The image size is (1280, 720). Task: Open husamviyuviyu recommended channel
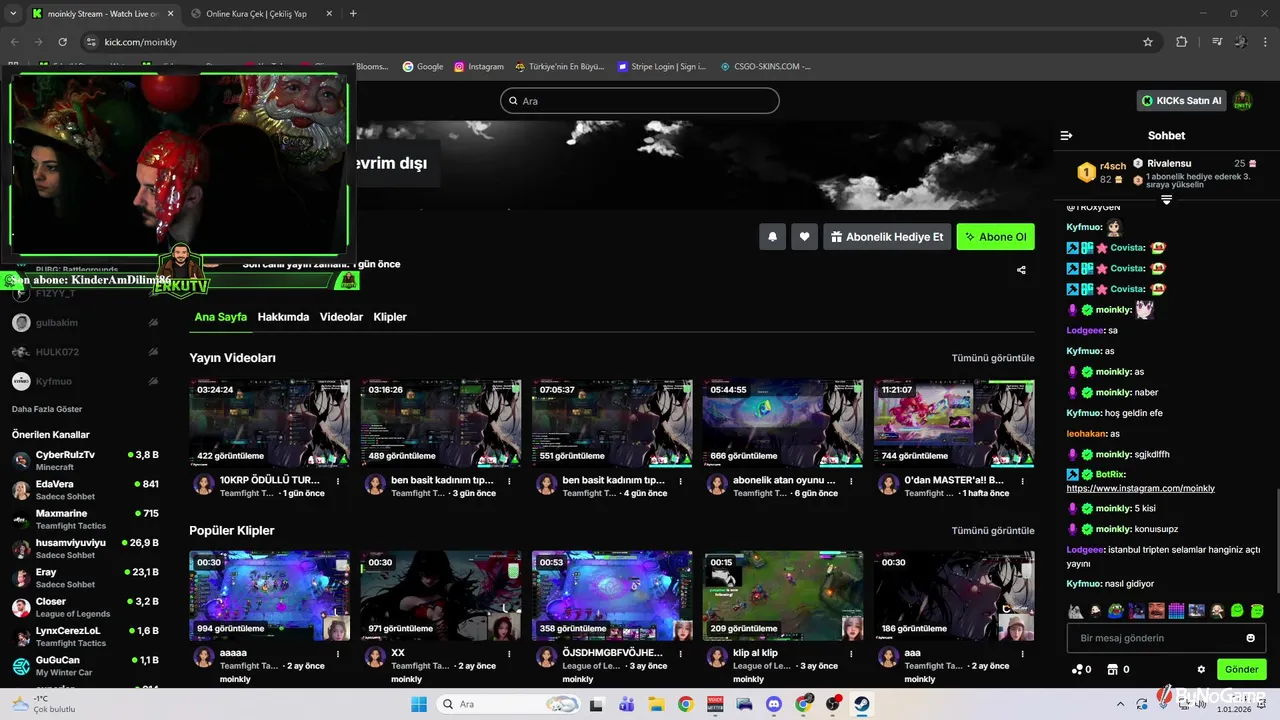(x=85, y=549)
